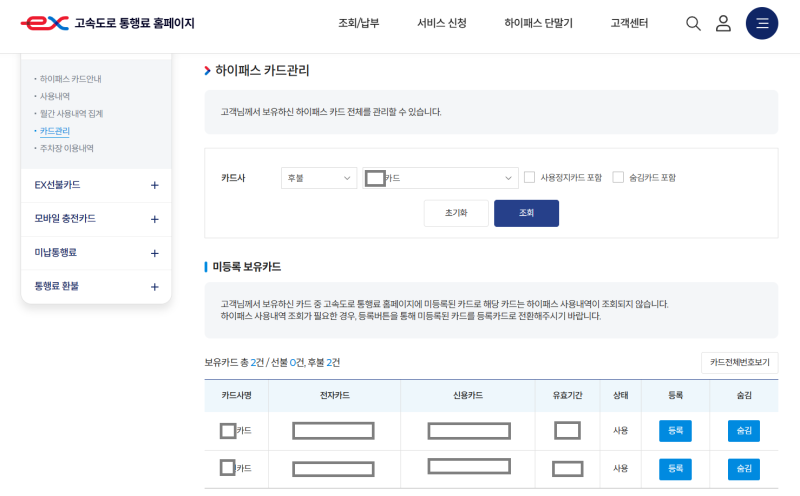Click the 상태 column header
Viewport: 800px width, 496px height.
point(620,395)
